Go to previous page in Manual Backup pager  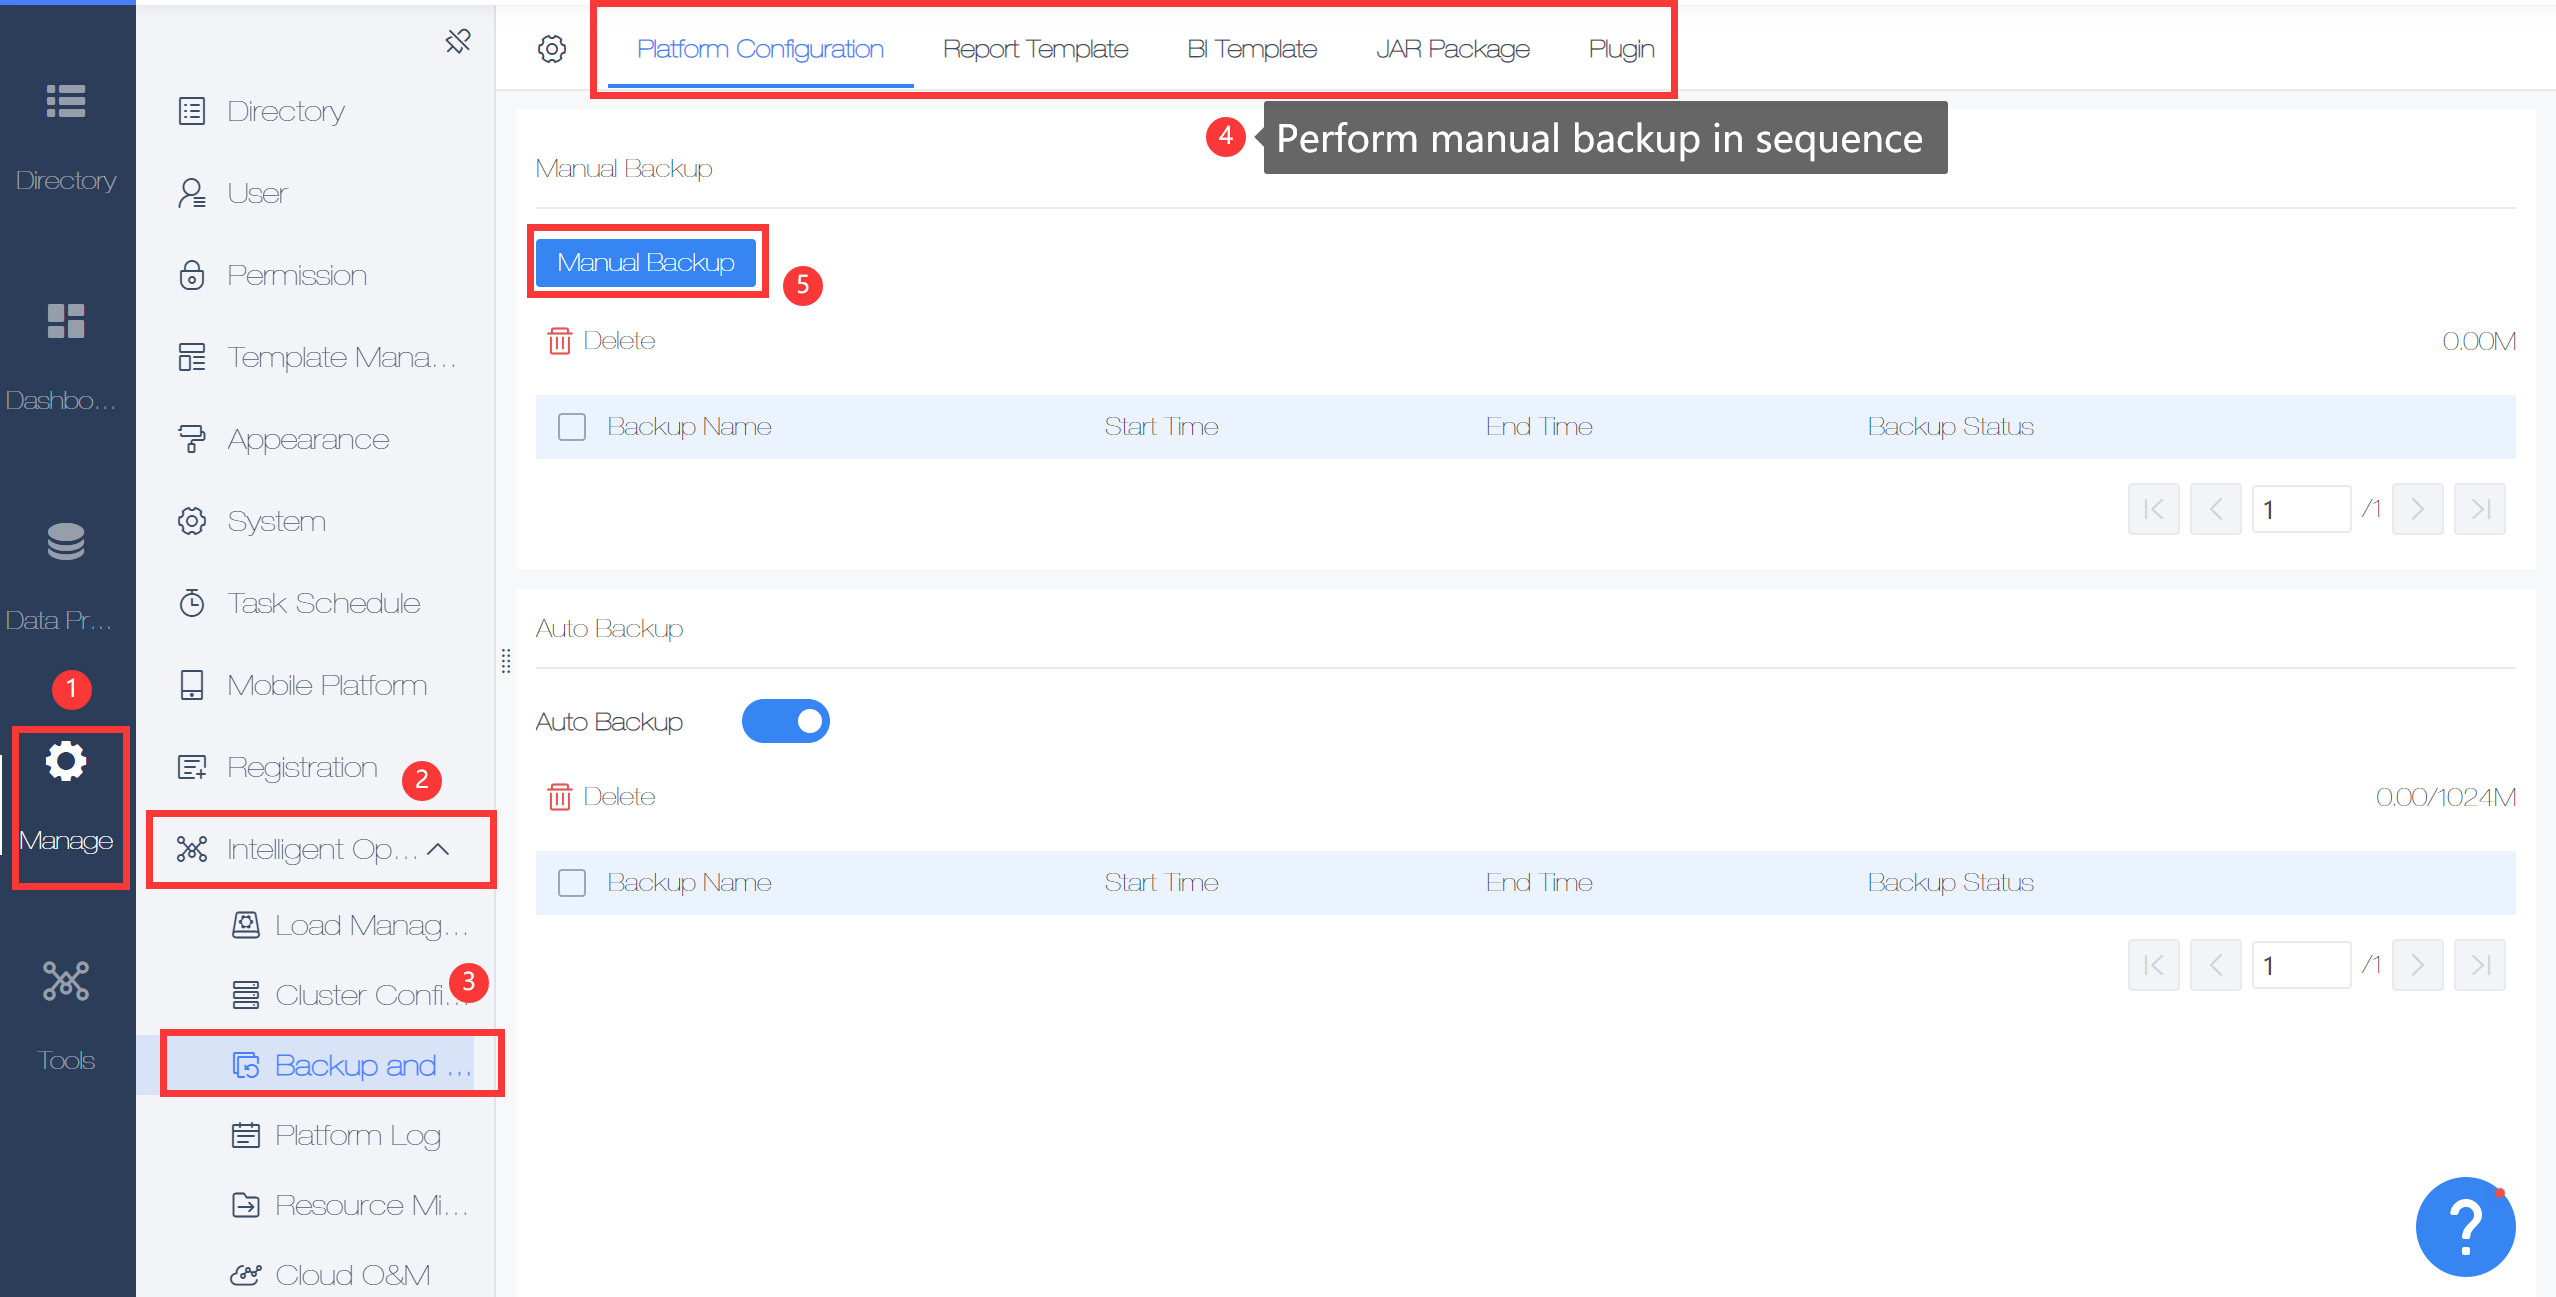point(2216,509)
